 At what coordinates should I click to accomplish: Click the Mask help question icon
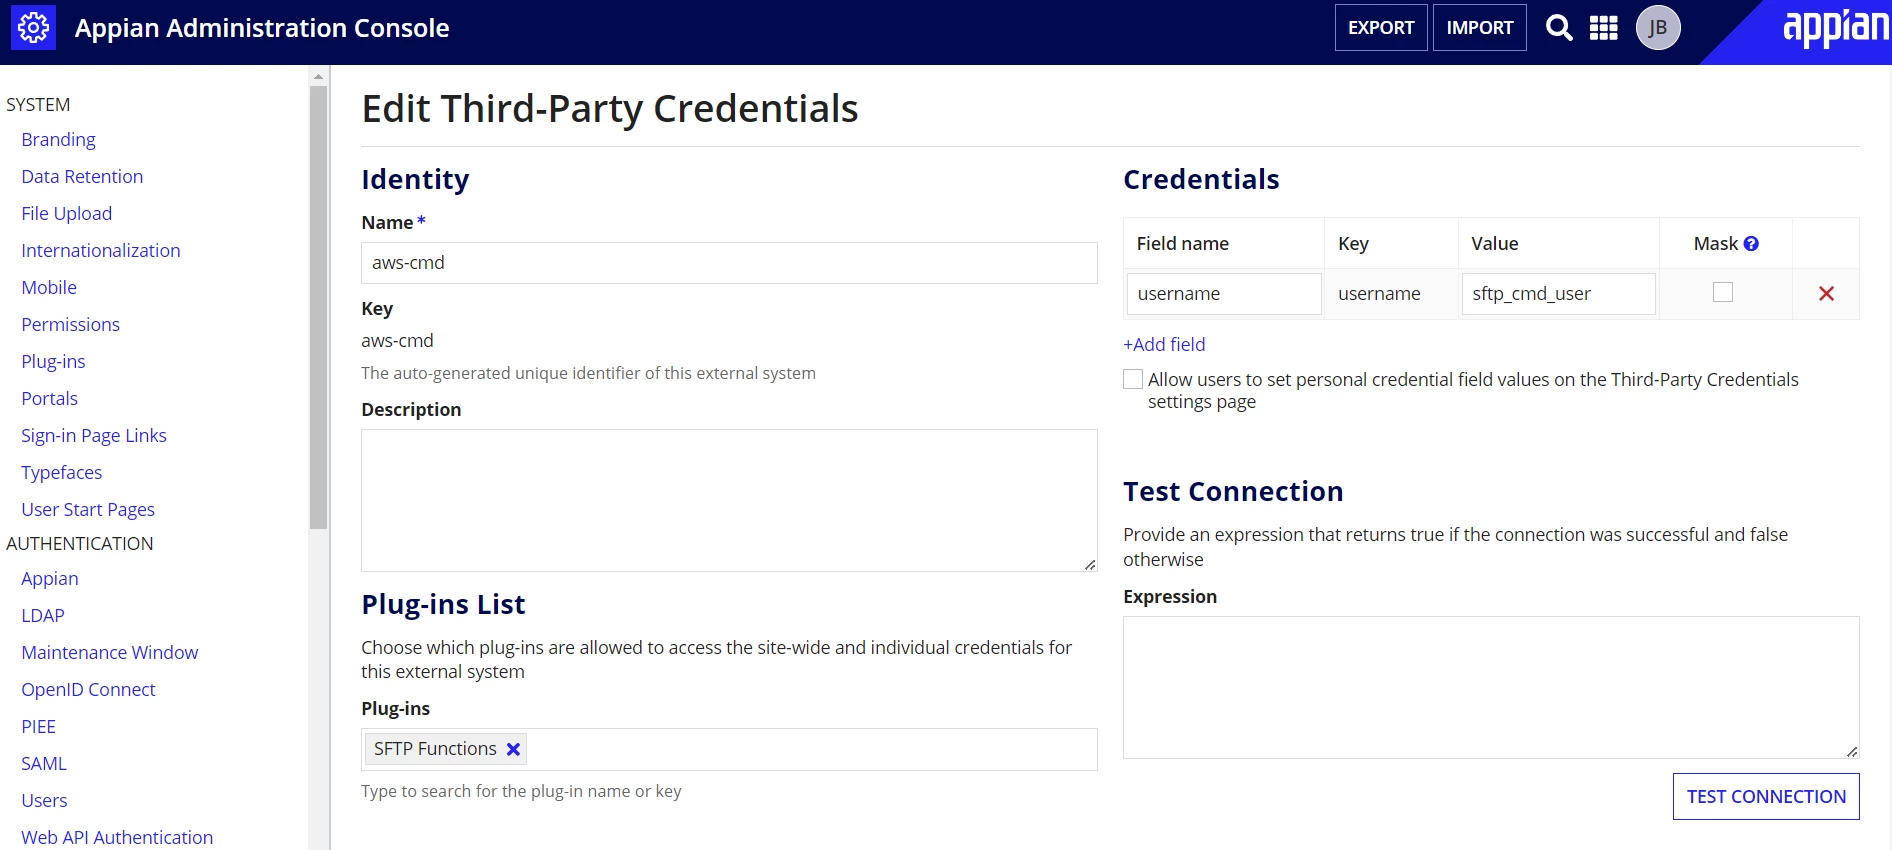pyautogui.click(x=1751, y=244)
